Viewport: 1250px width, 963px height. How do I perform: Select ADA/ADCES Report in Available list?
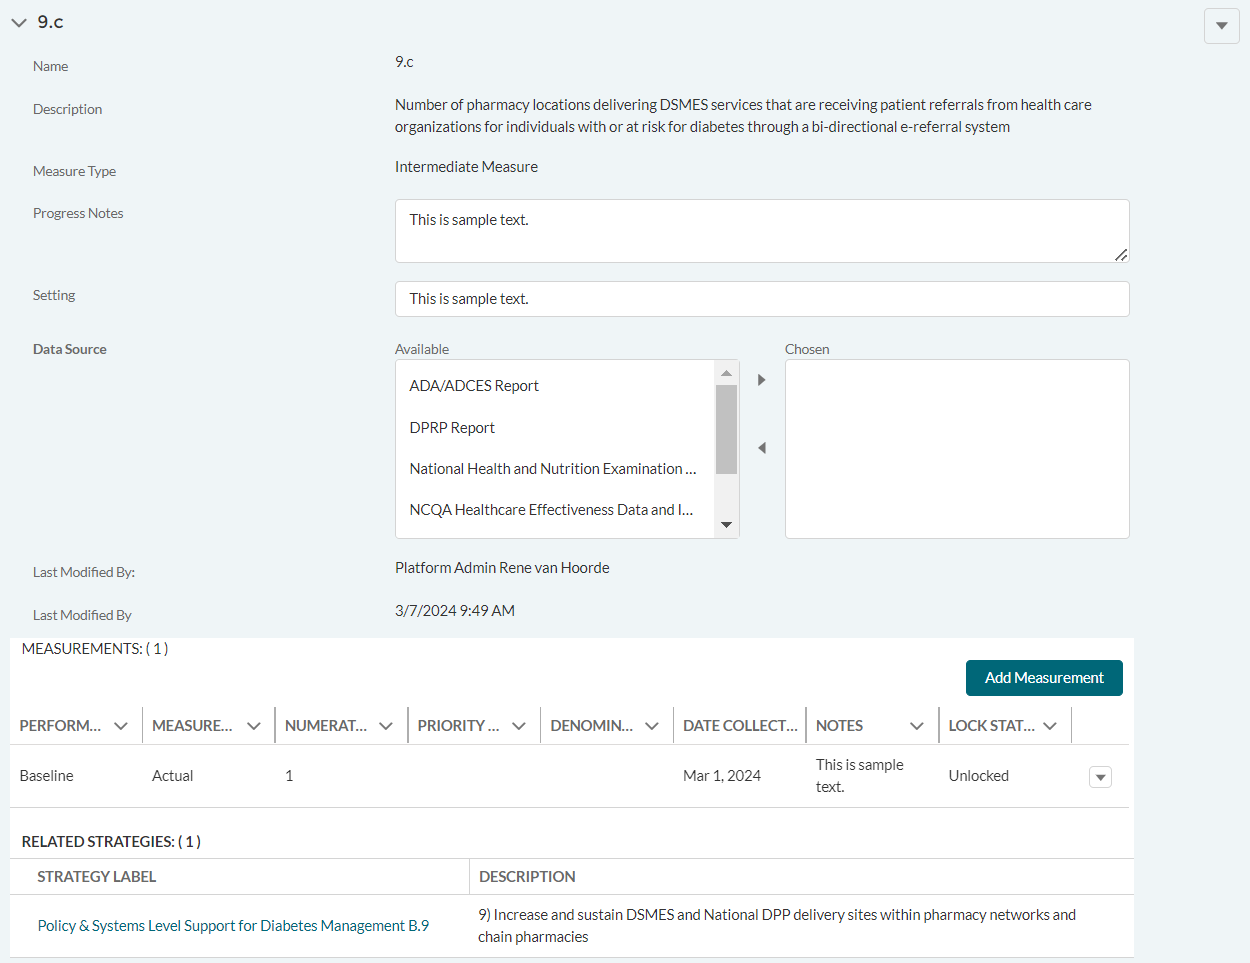(x=474, y=386)
